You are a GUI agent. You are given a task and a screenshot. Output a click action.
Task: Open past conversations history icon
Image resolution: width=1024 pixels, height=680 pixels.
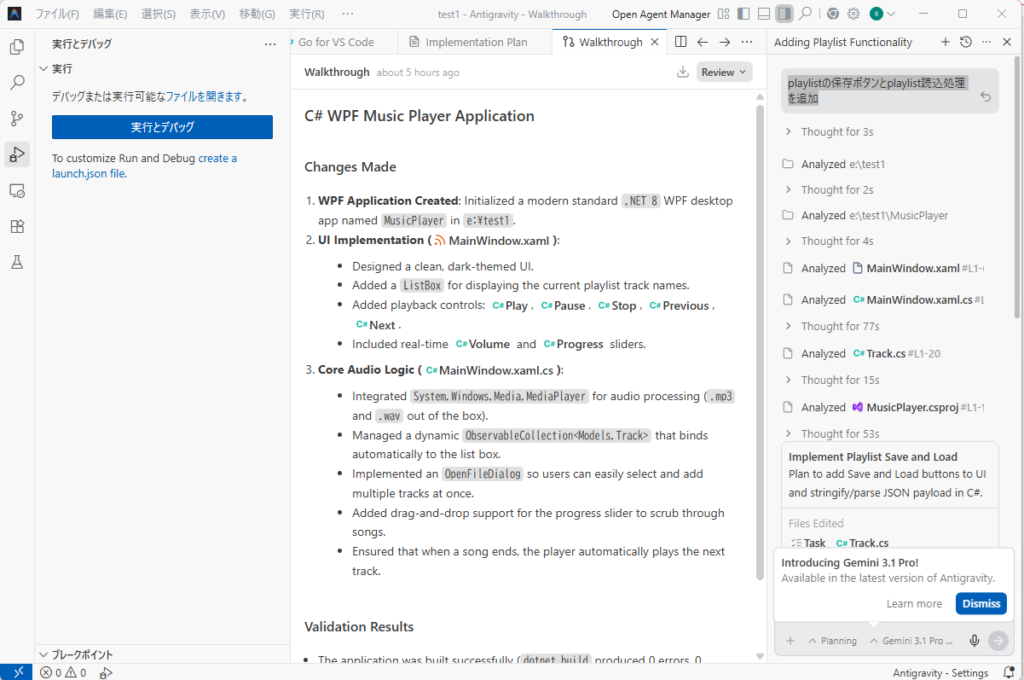point(965,42)
